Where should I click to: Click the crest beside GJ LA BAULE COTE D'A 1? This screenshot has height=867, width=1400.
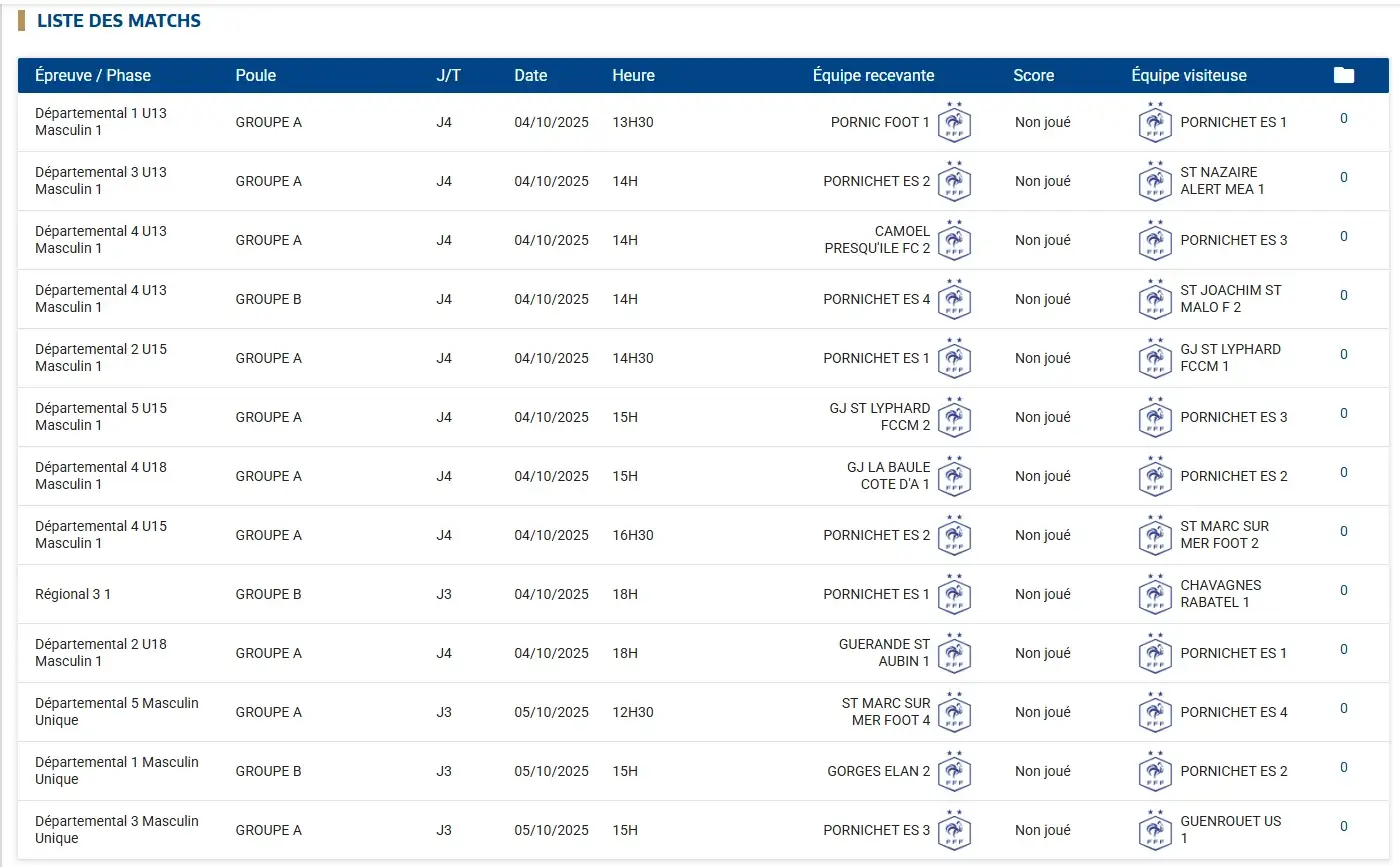(954, 476)
